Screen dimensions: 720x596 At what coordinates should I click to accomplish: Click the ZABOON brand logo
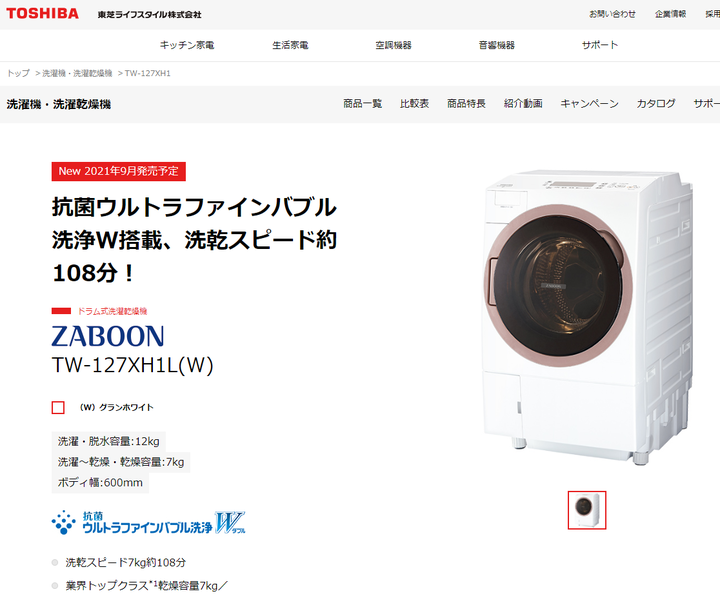coord(108,336)
